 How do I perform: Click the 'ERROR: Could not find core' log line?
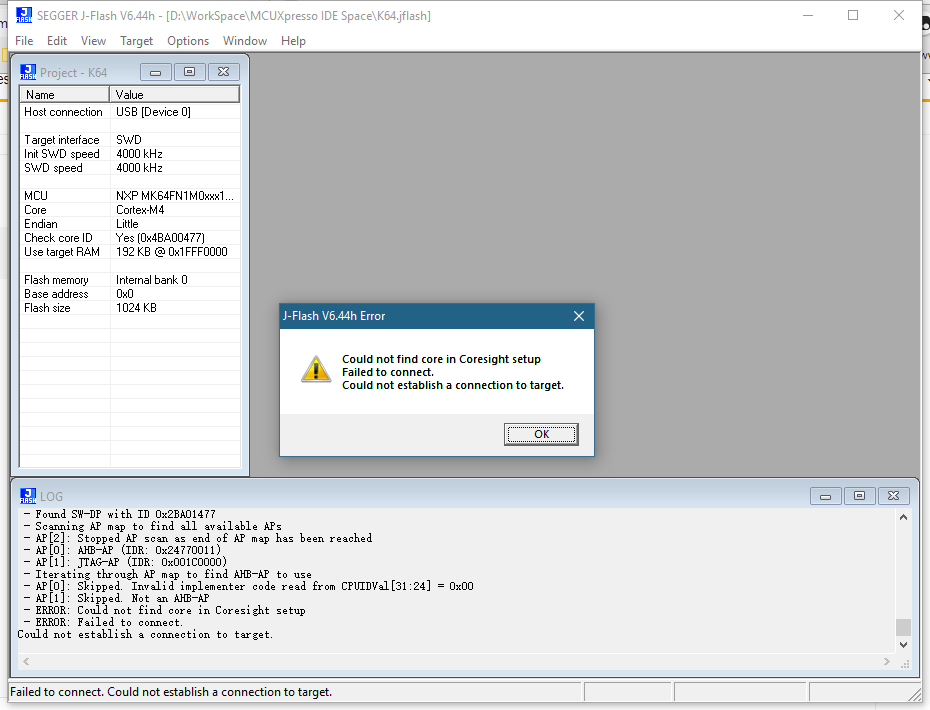(164, 610)
